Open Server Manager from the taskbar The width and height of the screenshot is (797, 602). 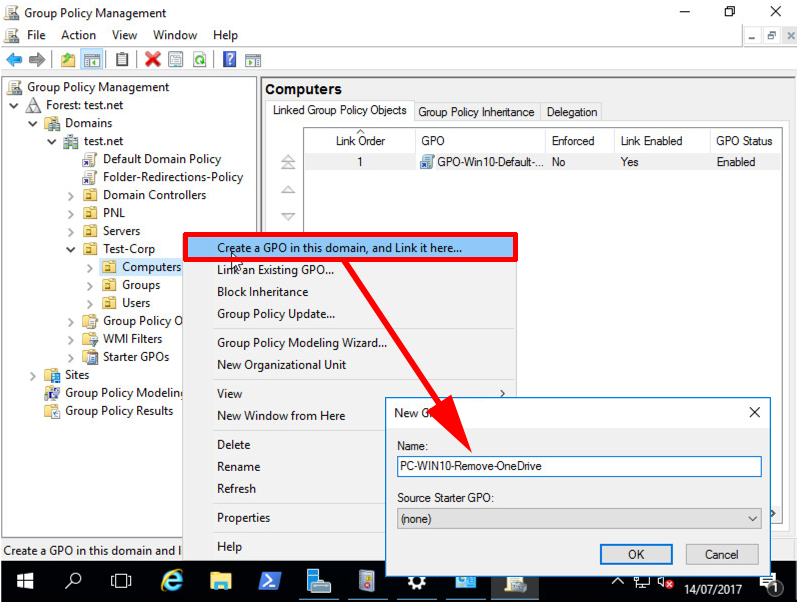318,581
